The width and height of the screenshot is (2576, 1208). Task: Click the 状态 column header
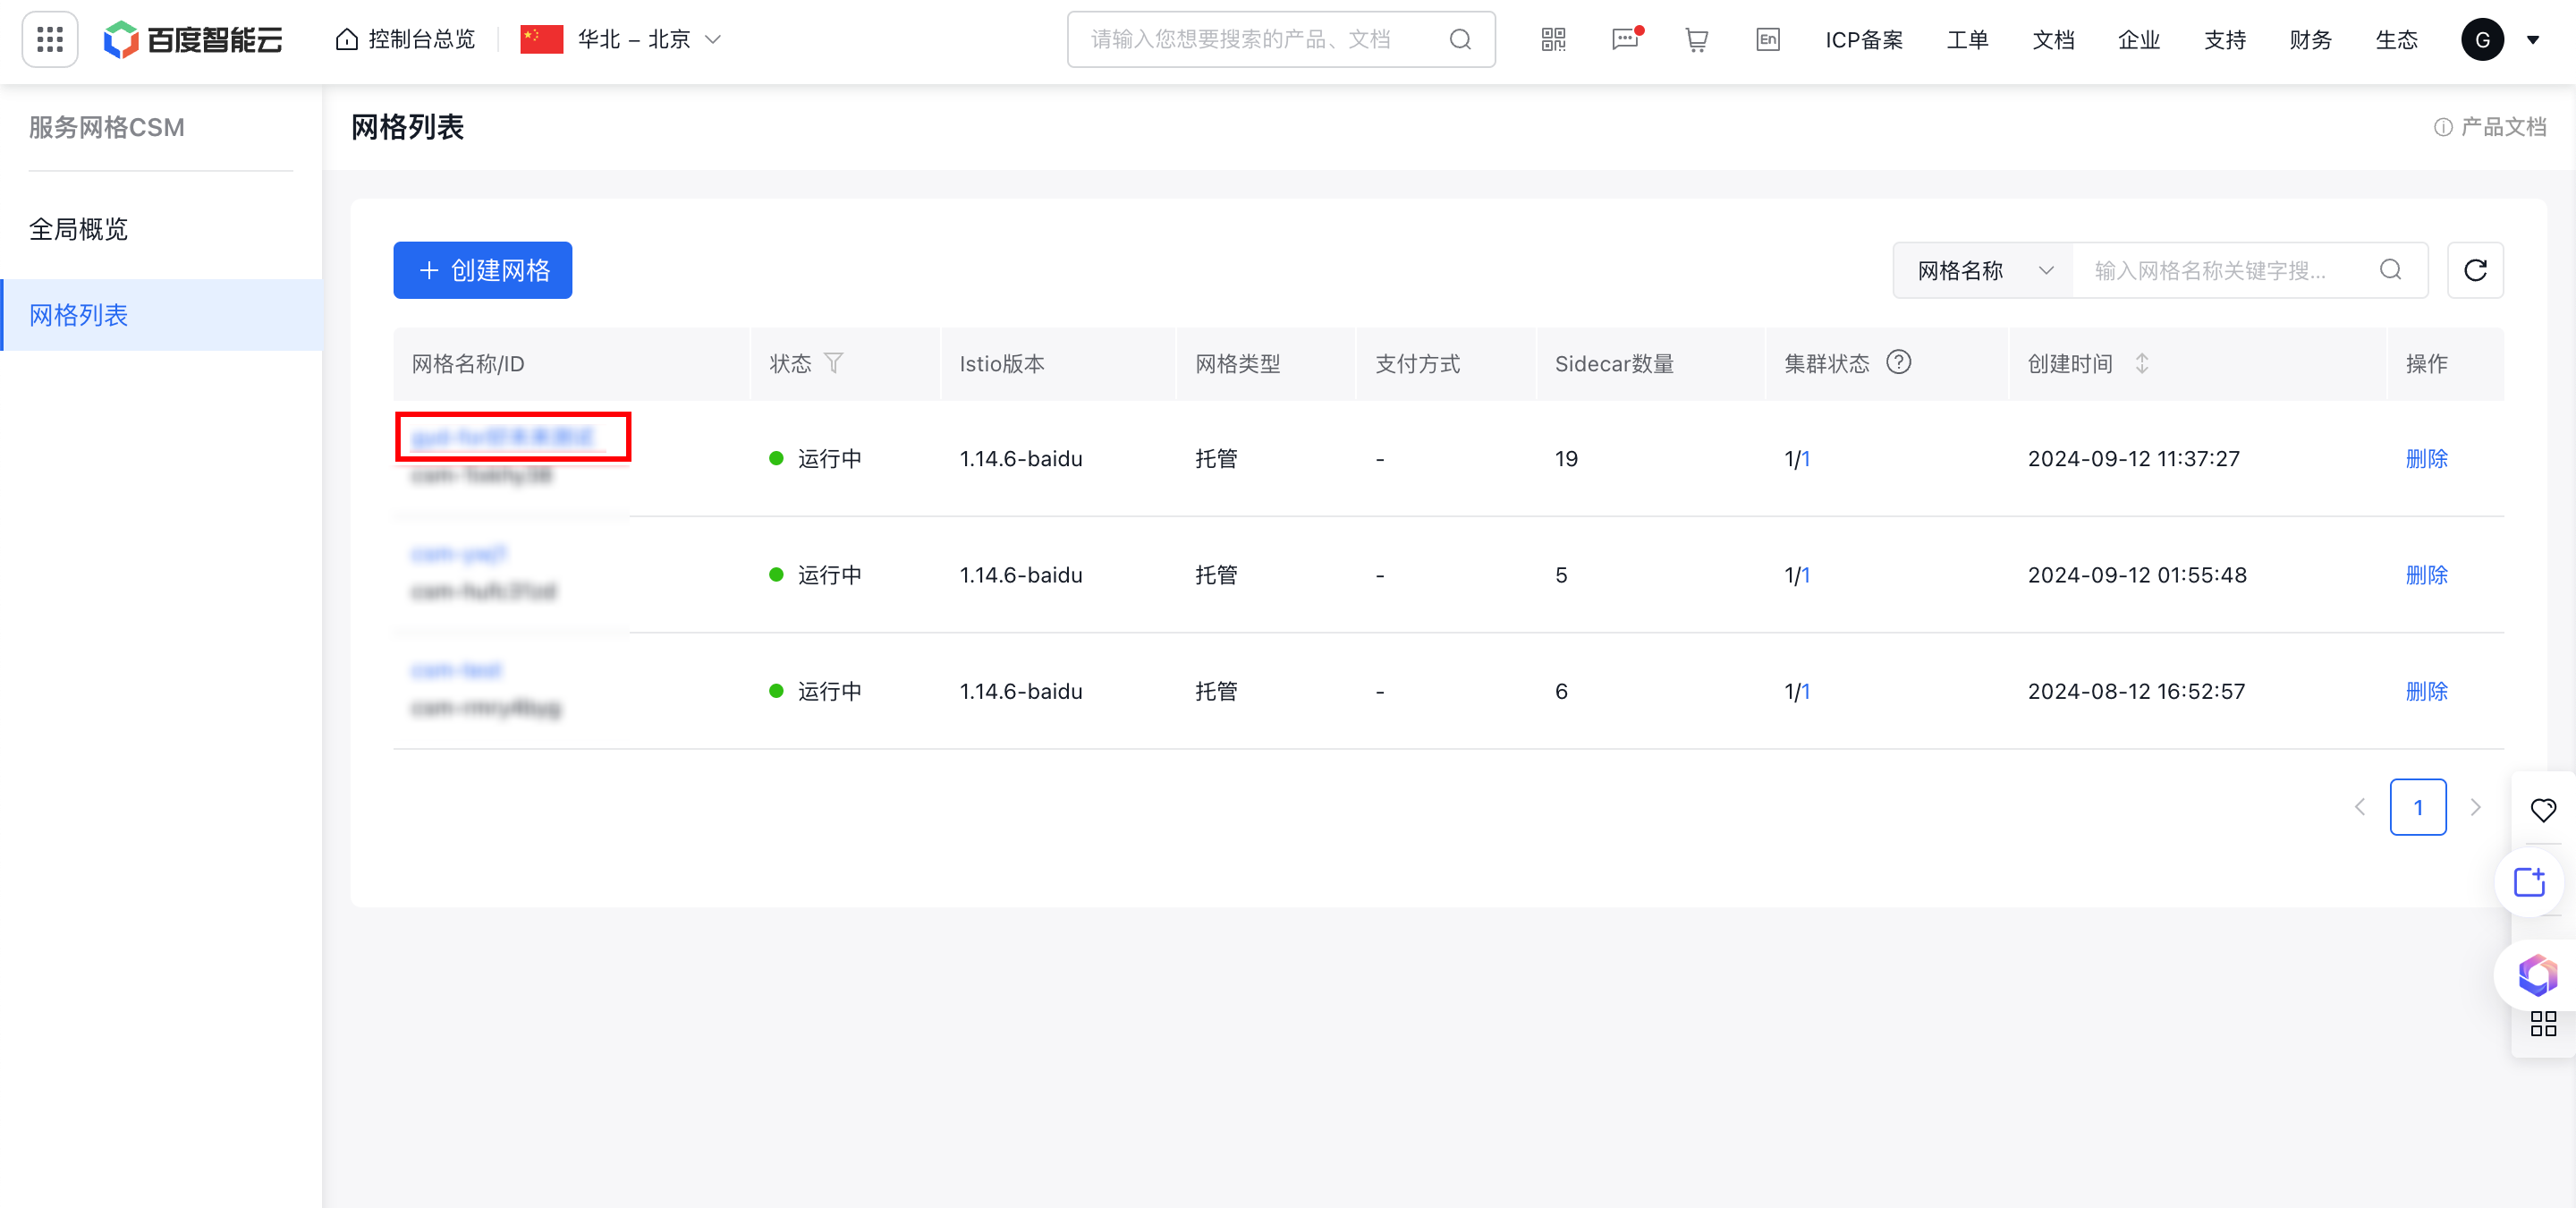point(790,363)
